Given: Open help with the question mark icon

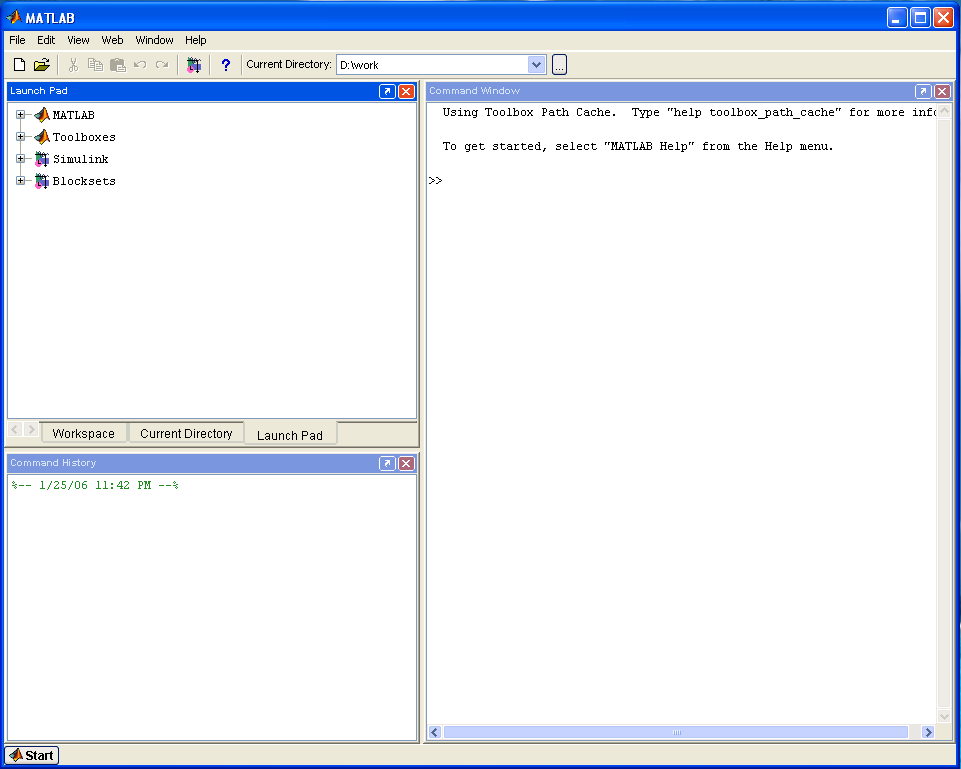Looking at the screenshot, I should coord(226,64).
